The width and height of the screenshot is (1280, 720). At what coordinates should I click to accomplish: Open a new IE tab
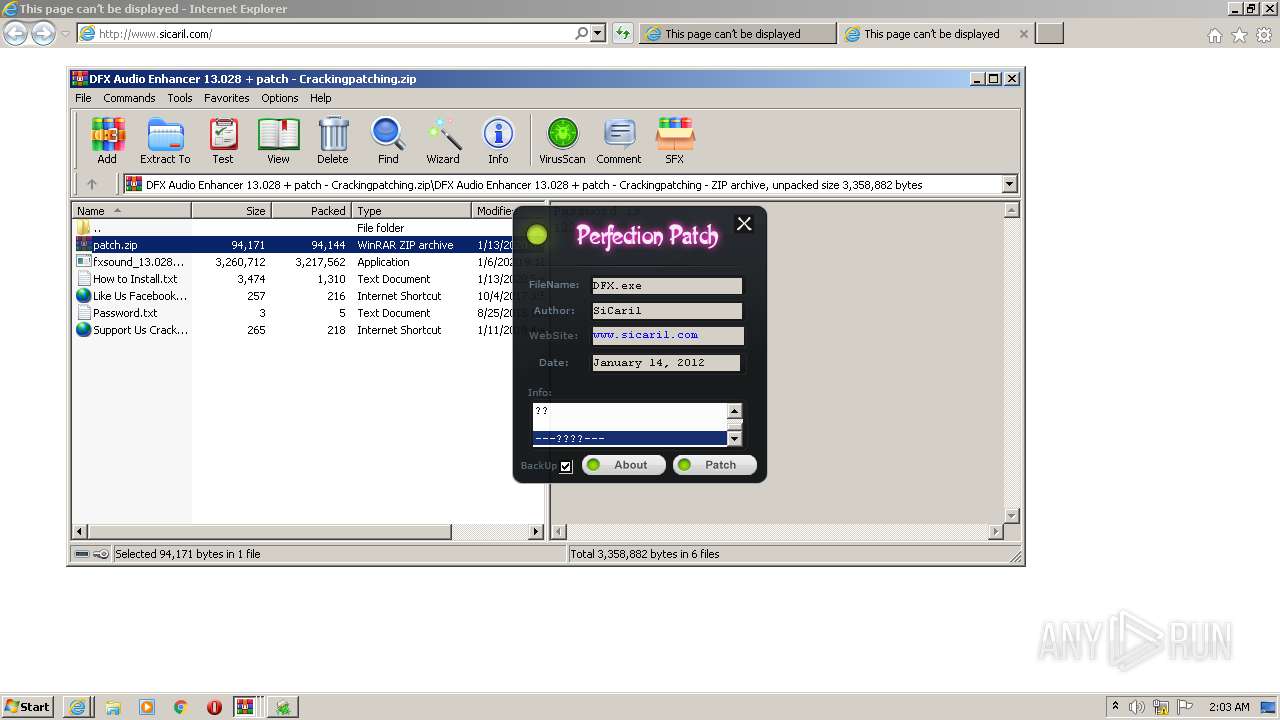tap(1049, 34)
